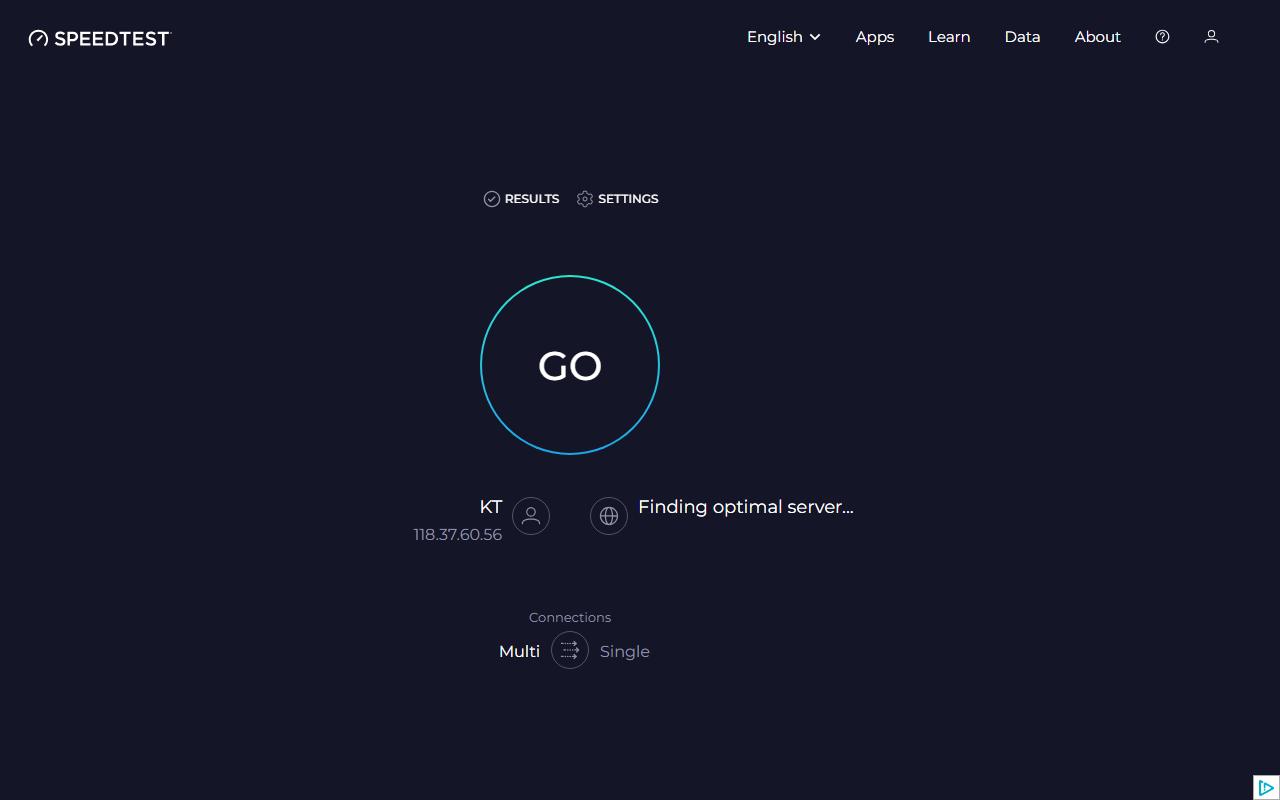Click the KT provider name
This screenshot has height=800, width=1280.
coord(491,507)
